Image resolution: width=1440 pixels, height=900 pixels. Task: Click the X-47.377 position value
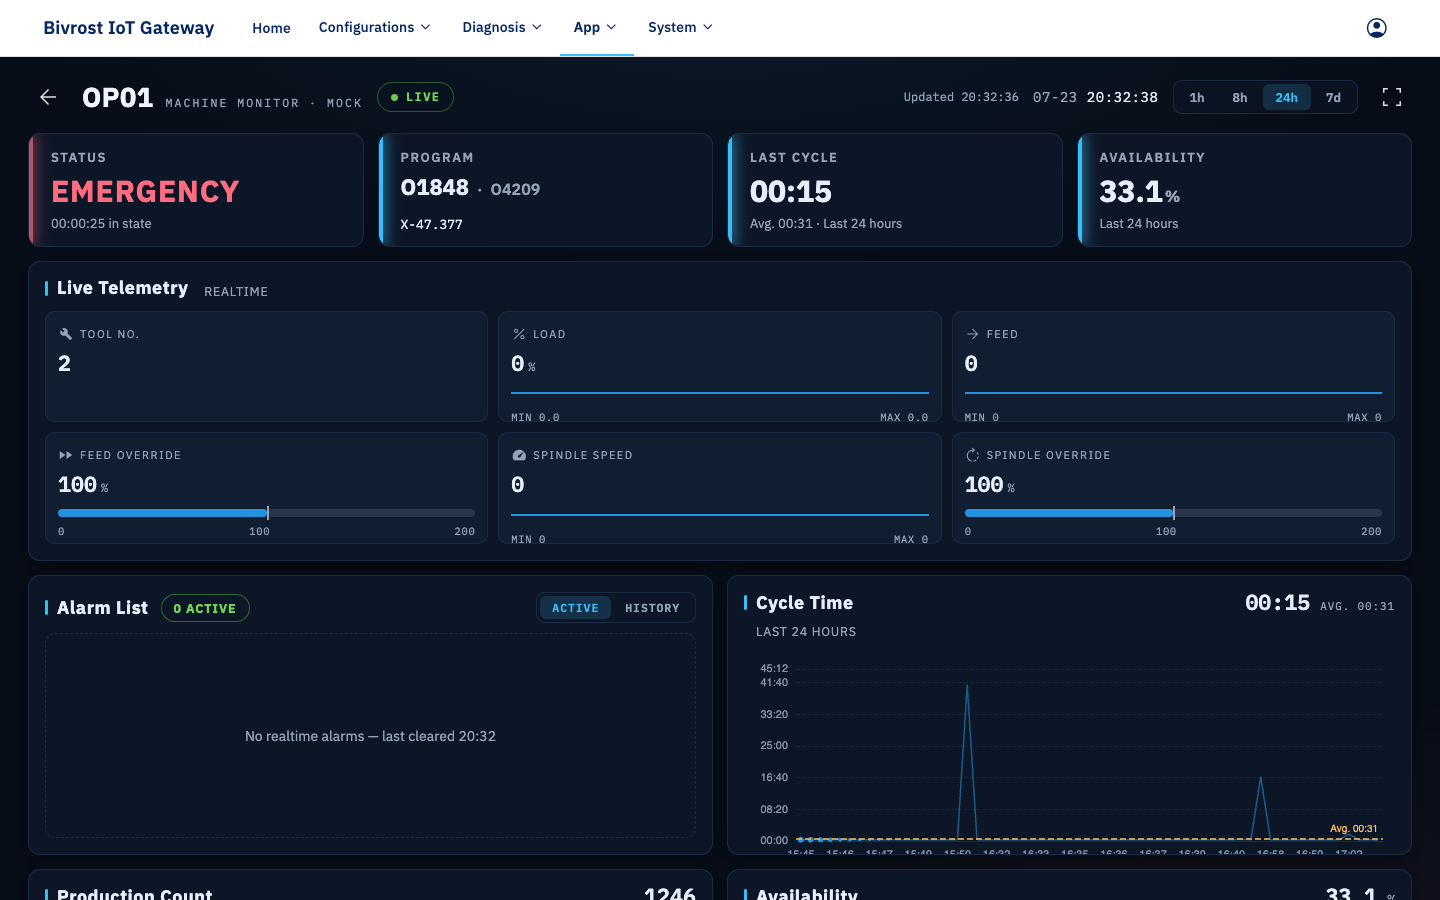pyautogui.click(x=431, y=224)
